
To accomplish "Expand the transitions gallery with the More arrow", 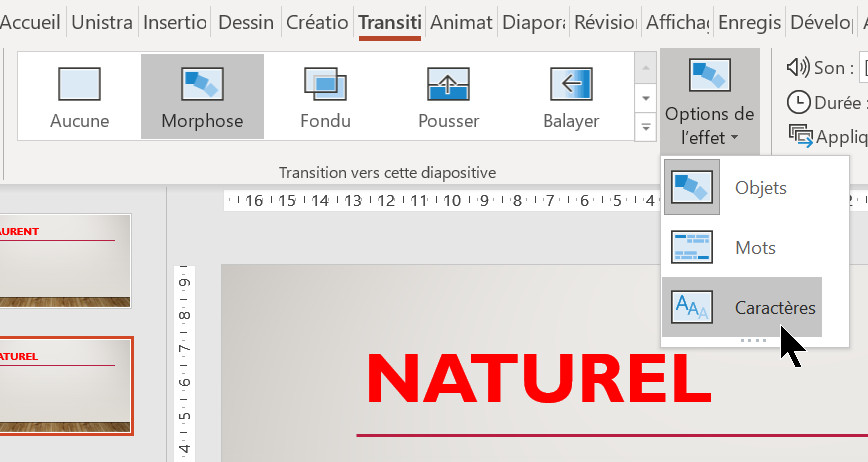I will point(645,128).
